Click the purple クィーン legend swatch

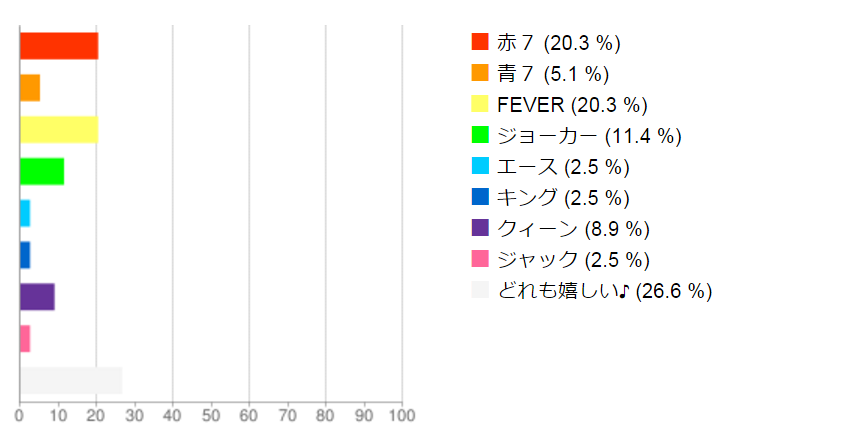(480, 227)
